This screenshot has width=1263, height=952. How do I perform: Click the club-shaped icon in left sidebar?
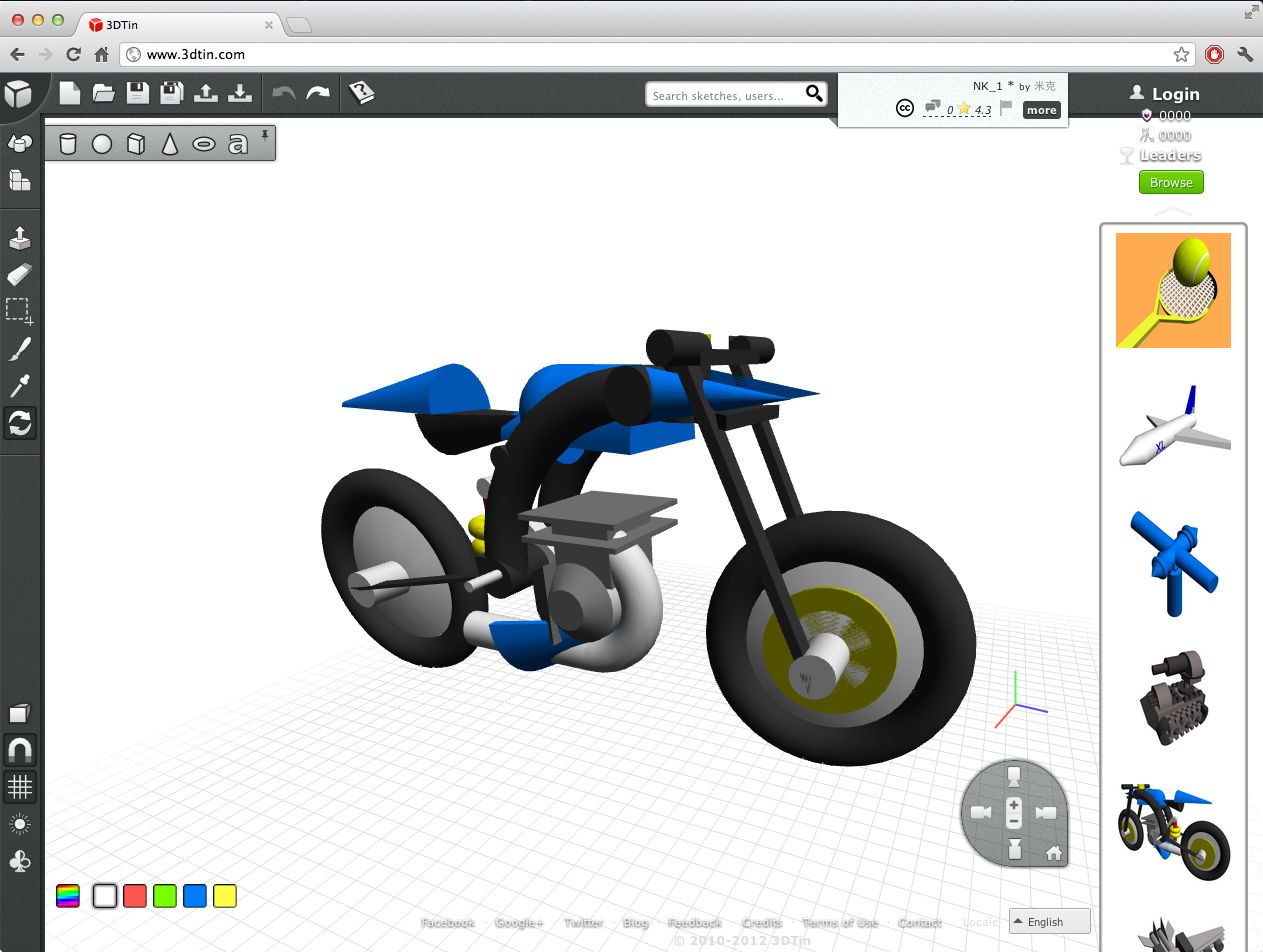click(x=20, y=861)
